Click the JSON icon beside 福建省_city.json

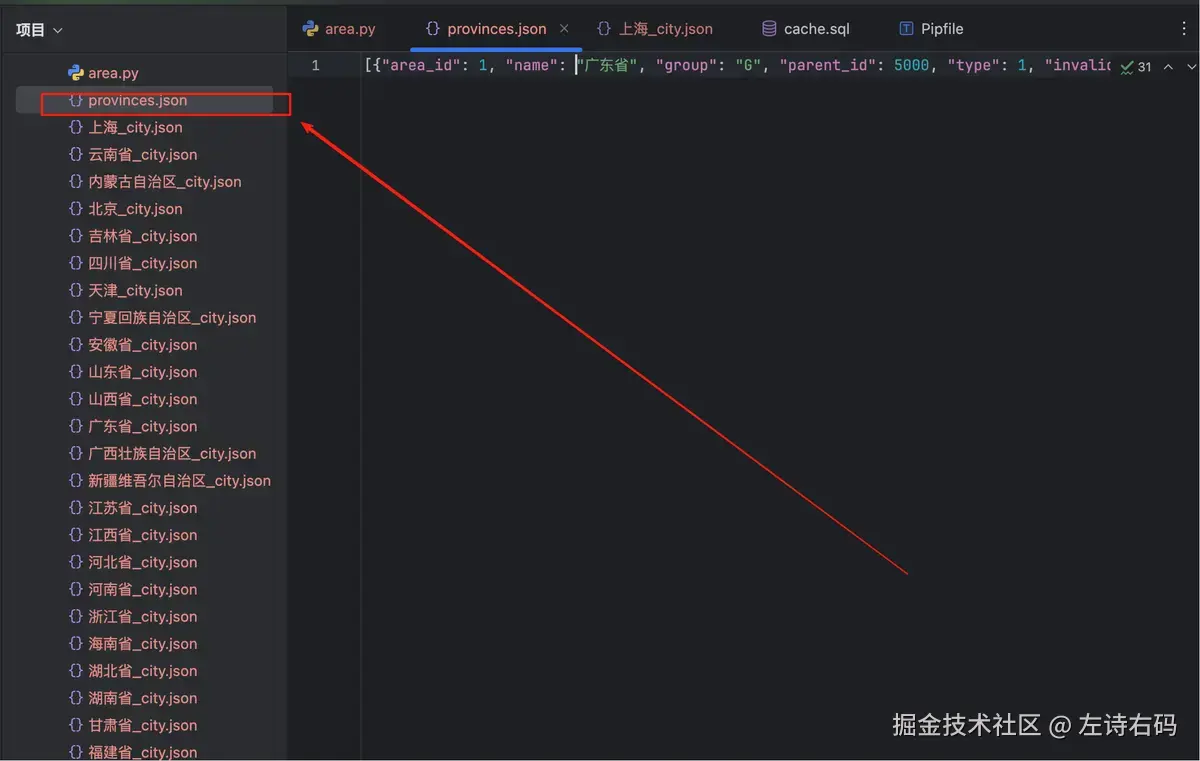(74, 752)
